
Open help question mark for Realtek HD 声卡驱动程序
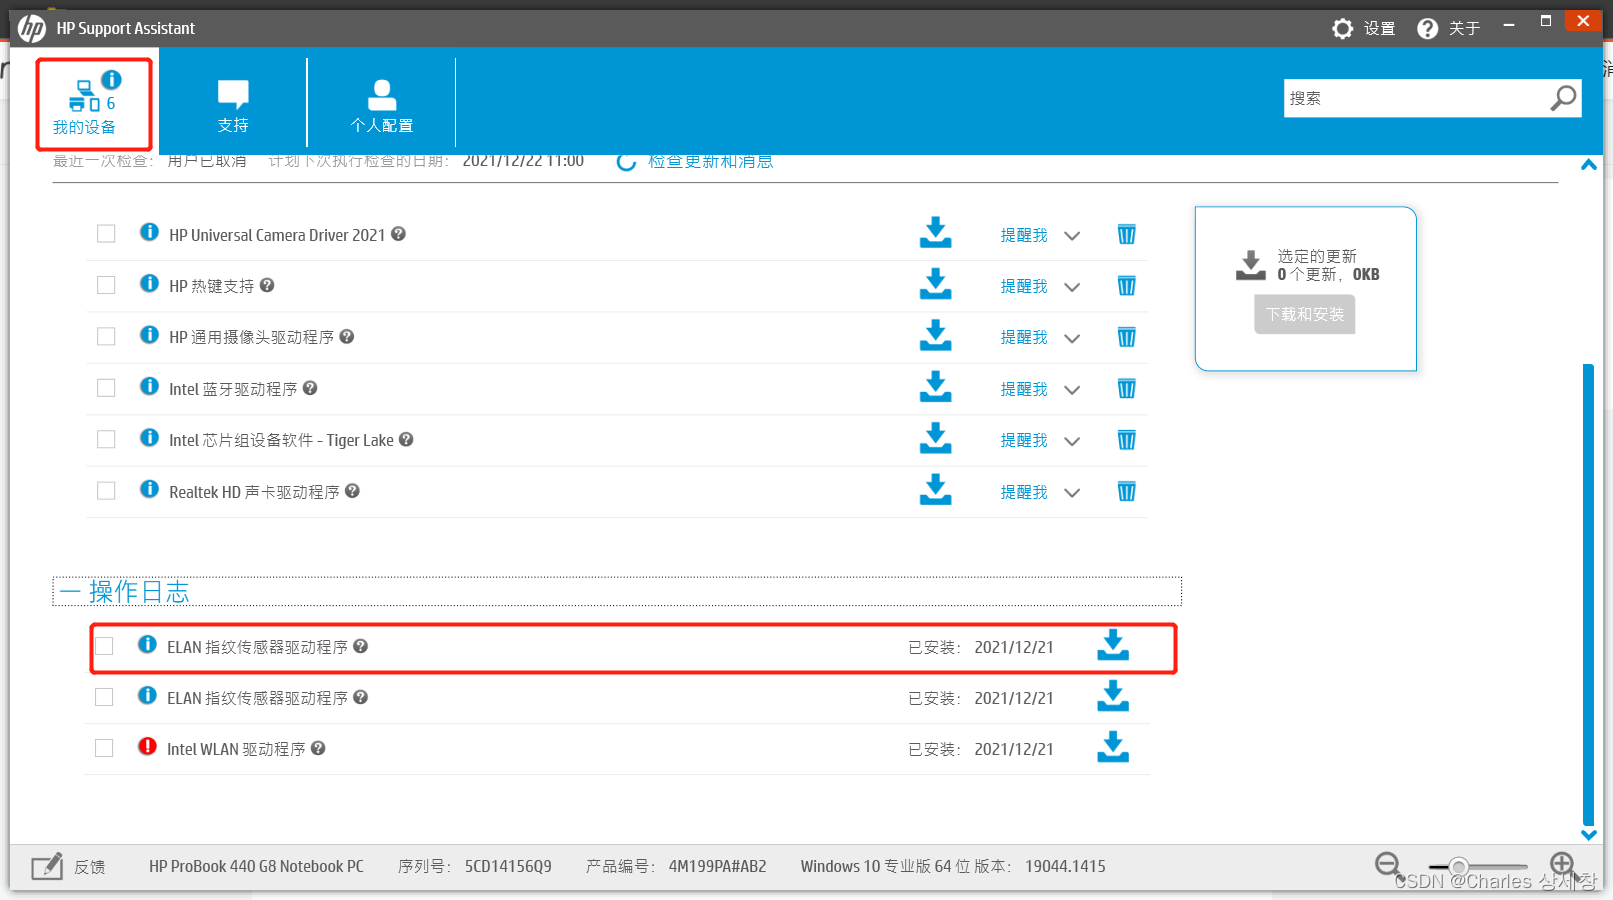click(352, 491)
